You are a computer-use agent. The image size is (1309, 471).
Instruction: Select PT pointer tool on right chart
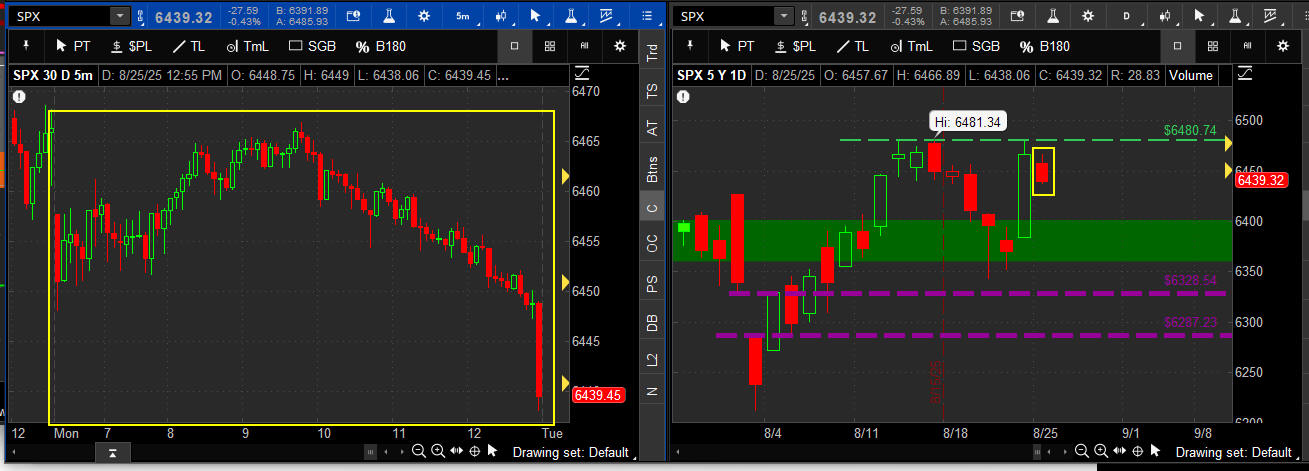click(x=735, y=46)
